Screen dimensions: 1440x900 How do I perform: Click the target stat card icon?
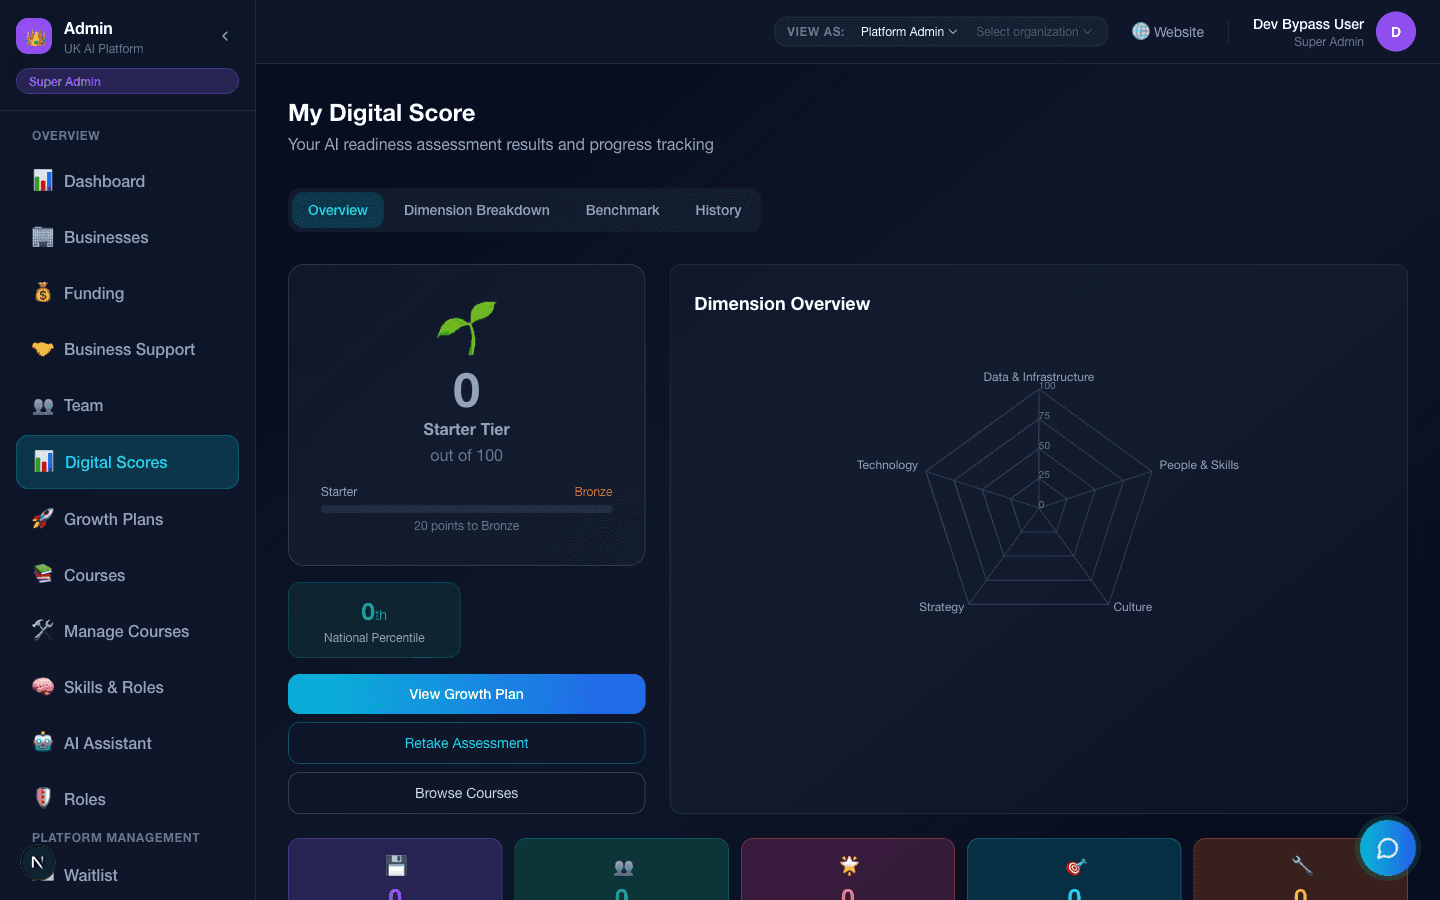click(x=1076, y=866)
